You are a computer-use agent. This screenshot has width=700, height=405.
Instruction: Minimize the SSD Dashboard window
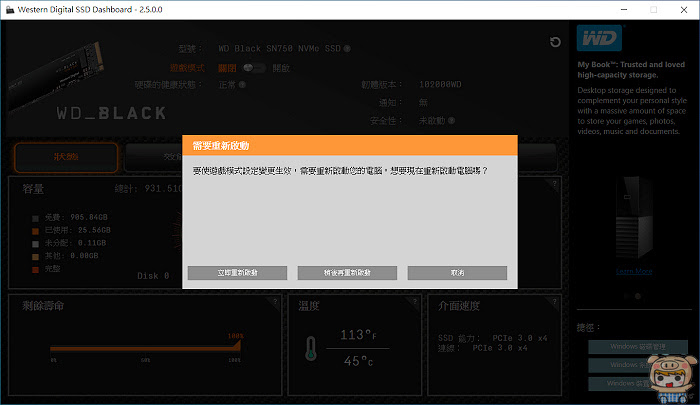point(624,9)
